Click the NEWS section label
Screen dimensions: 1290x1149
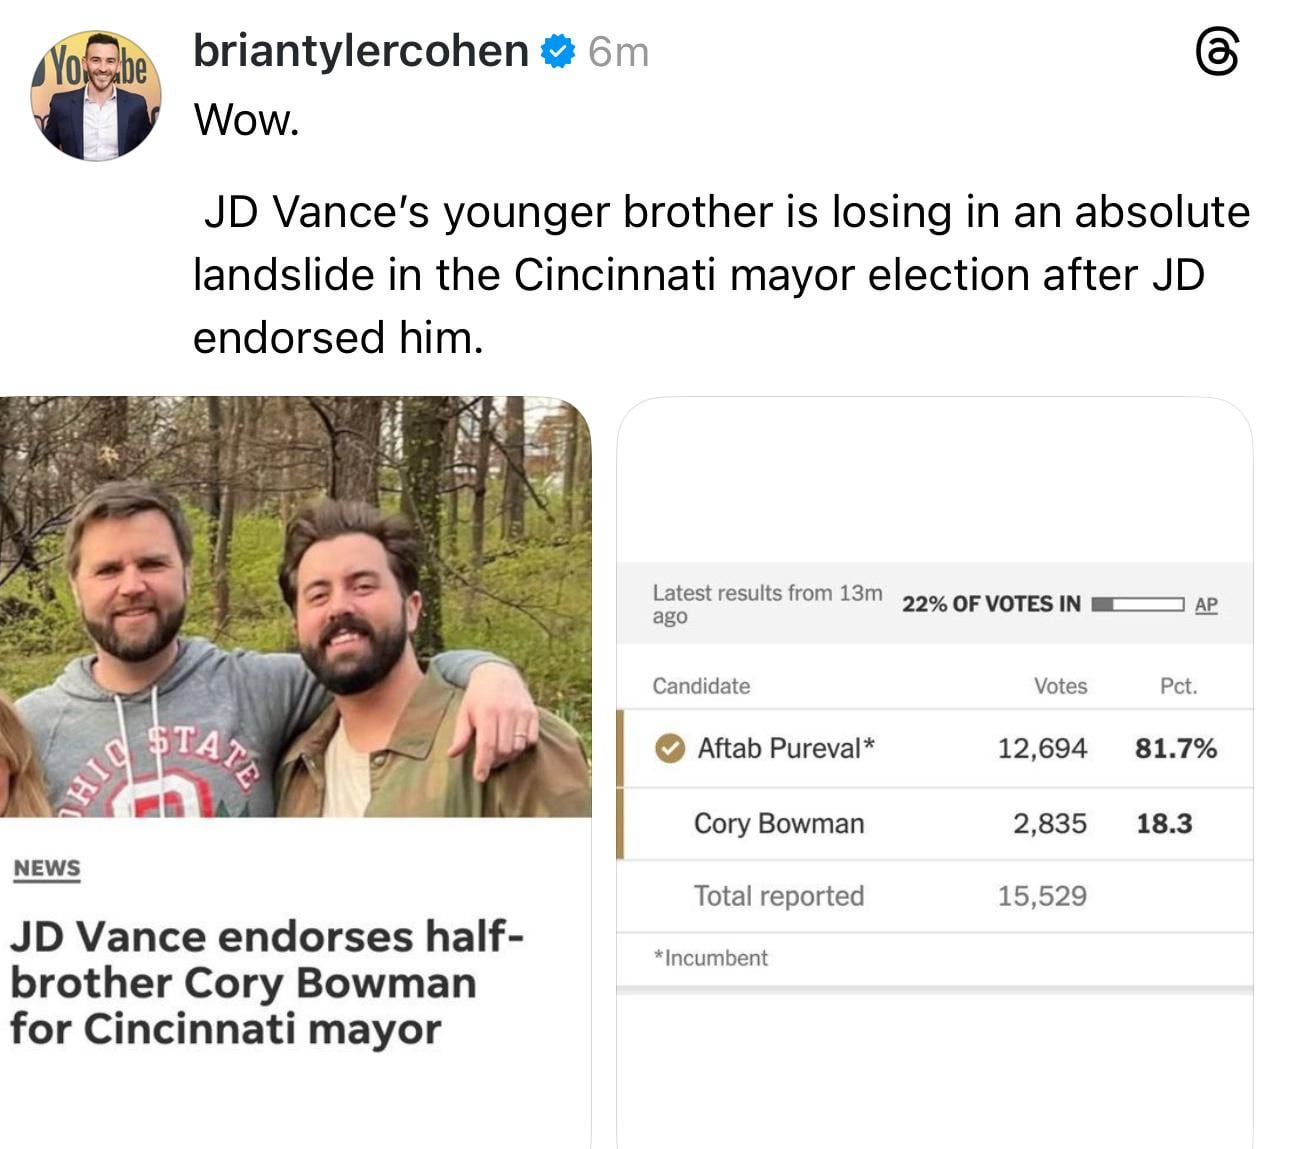[47, 868]
